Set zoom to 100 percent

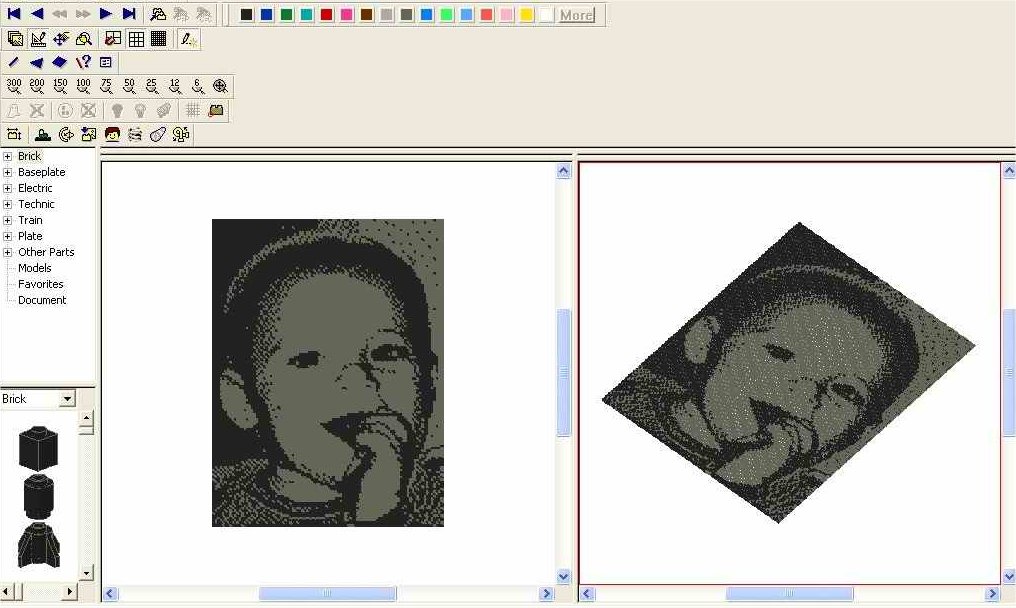pos(83,86)
